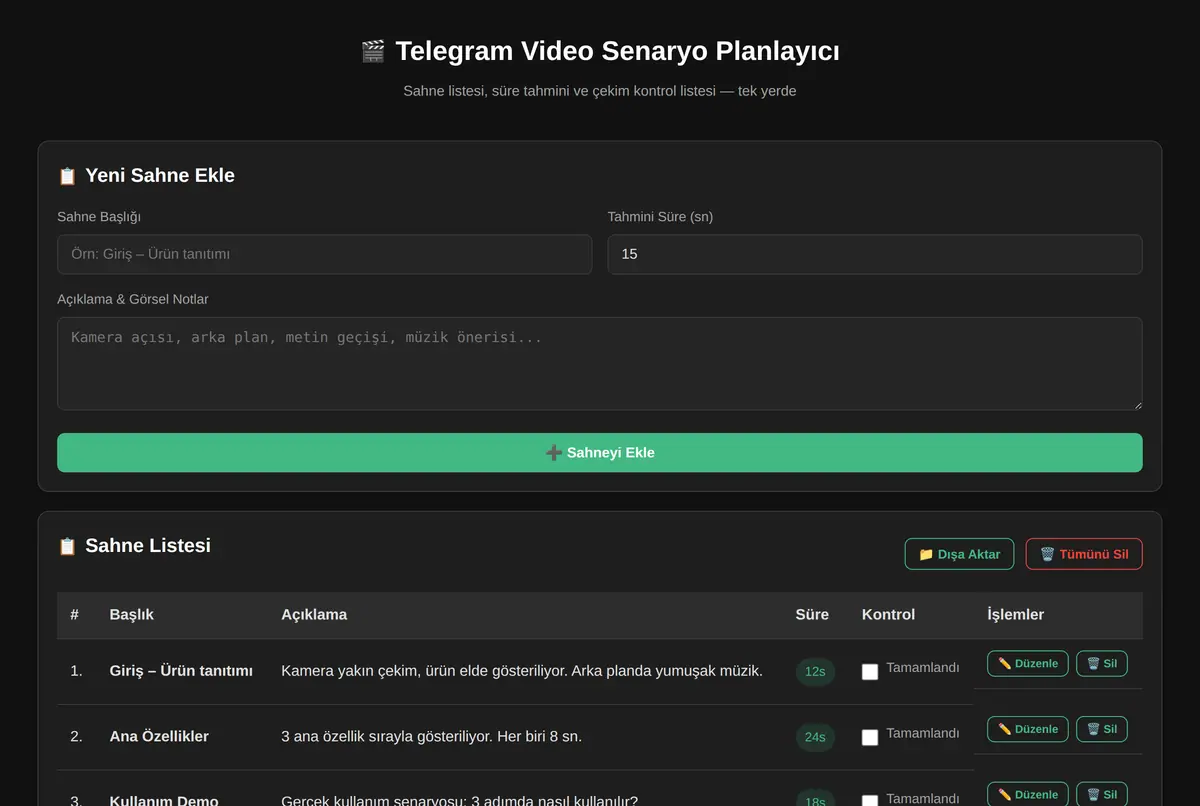Click the description '3 ana özellik sırayla gösteriliyor'
The width and height of the screenshot is (1200, 806).
(431, 737)
